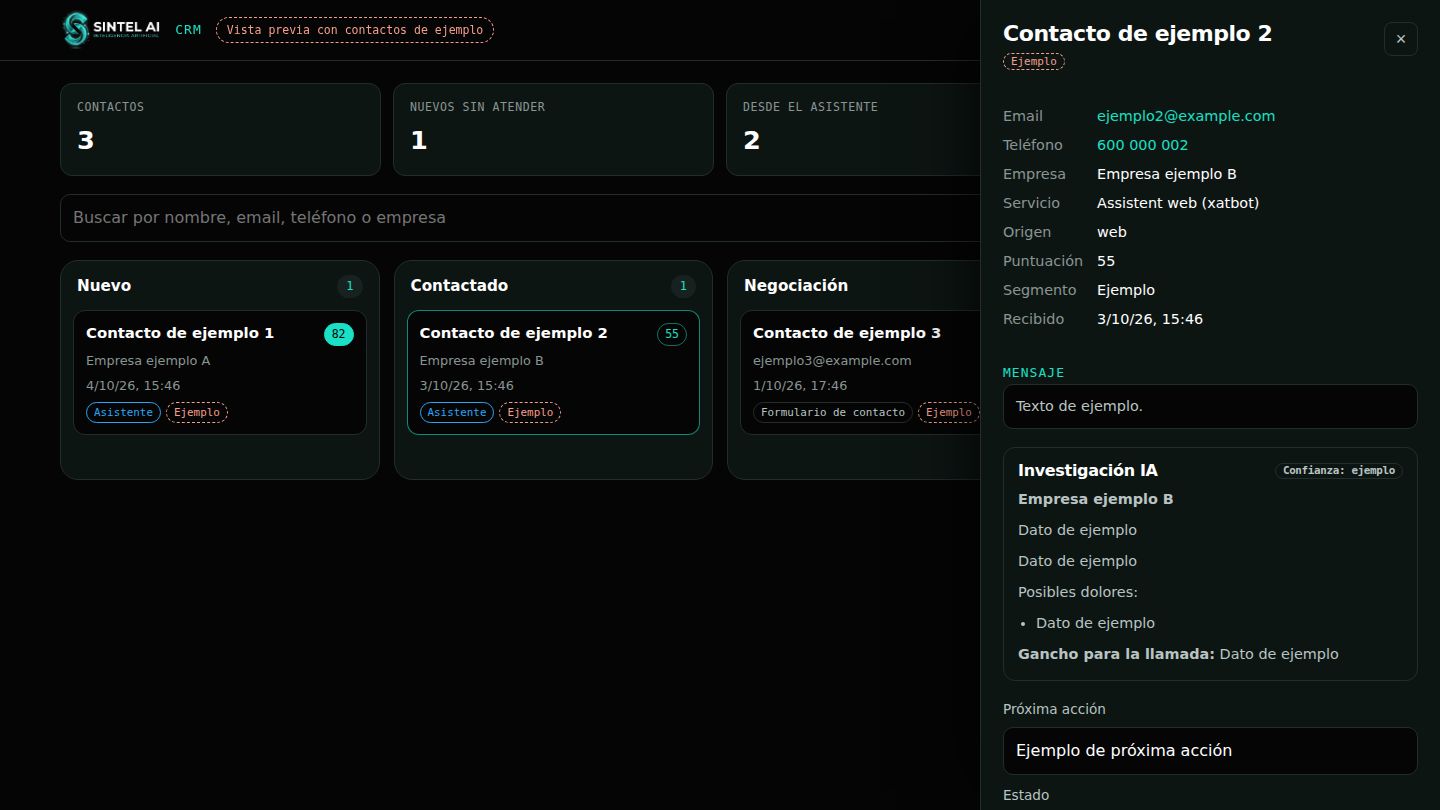Close the Contacto de ejemplo 2 panel

1400,39
